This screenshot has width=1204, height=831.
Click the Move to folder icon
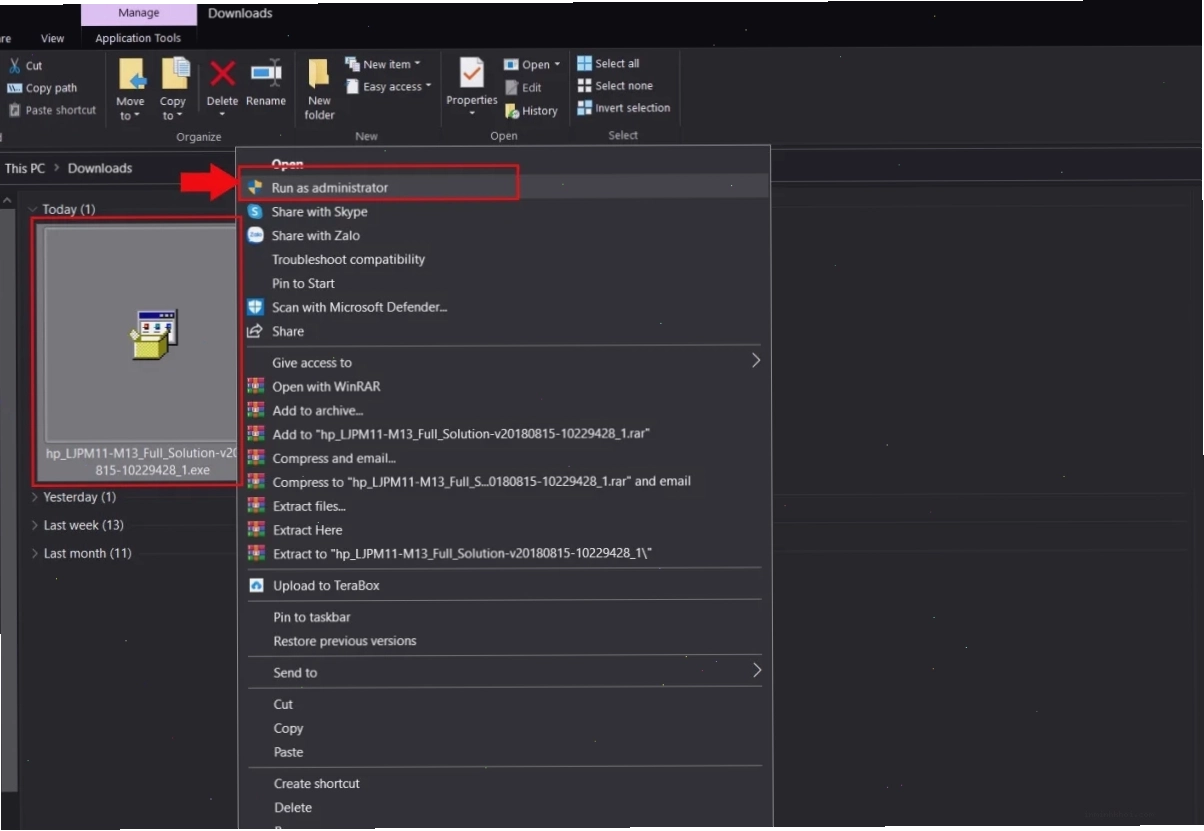132,75
